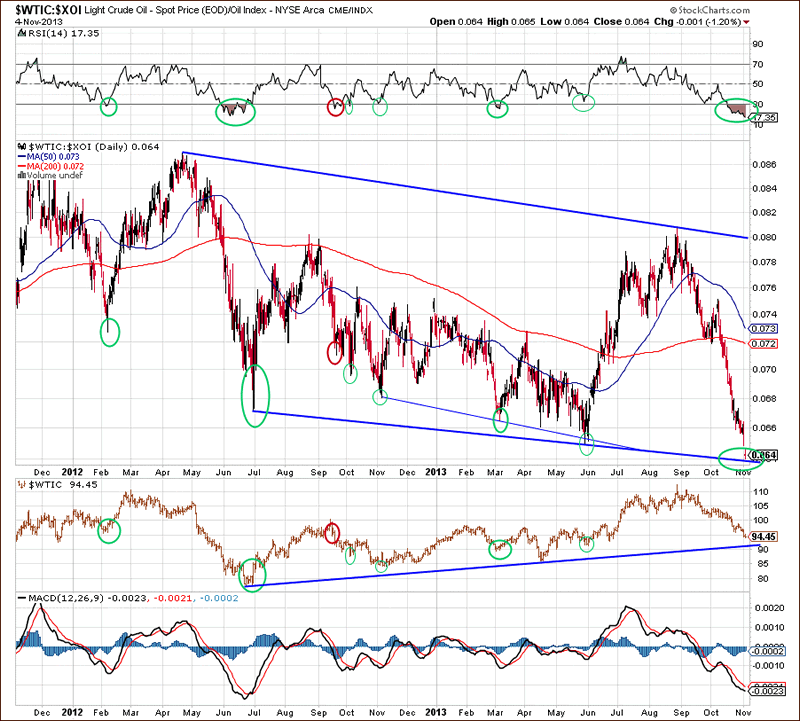
Task: Click the red-outlined 0.072 MA value tag
Action: (x=763, y=344)
